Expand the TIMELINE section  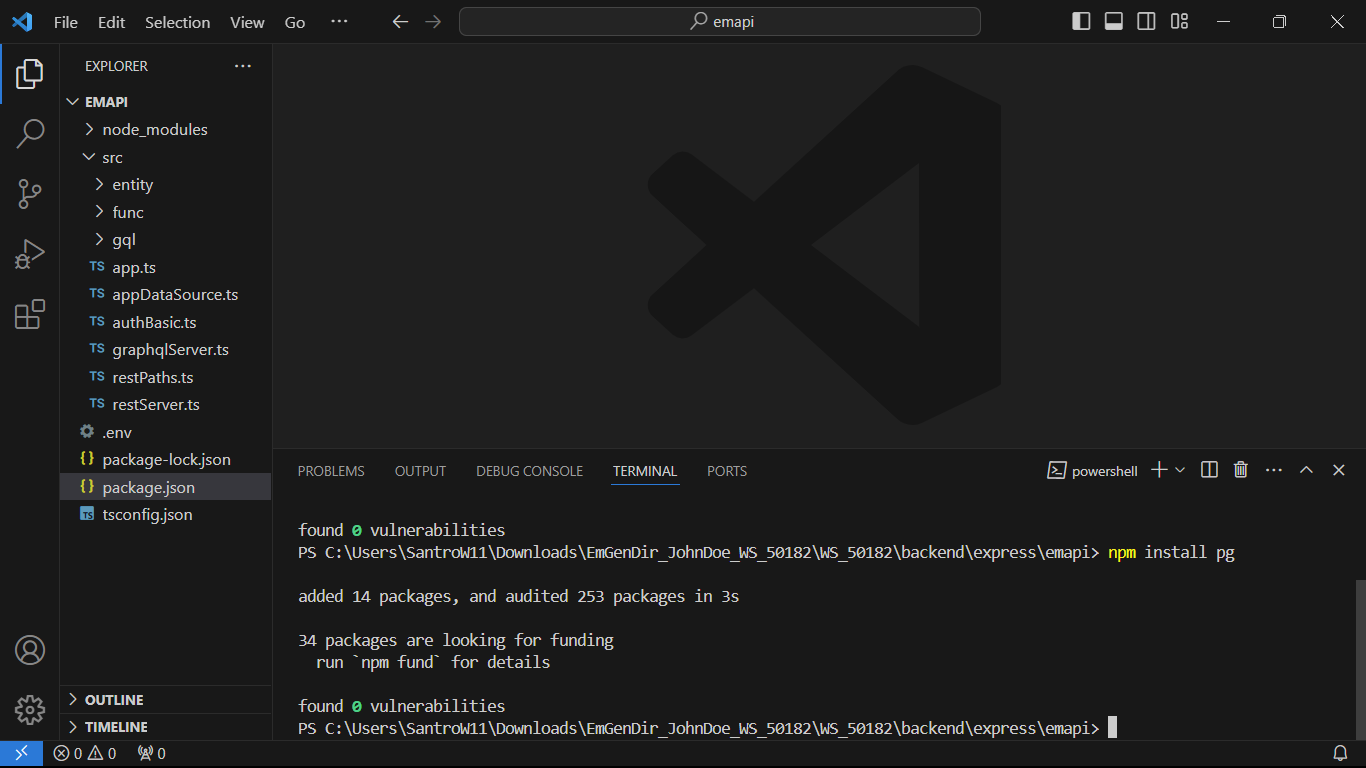(166, 727)
